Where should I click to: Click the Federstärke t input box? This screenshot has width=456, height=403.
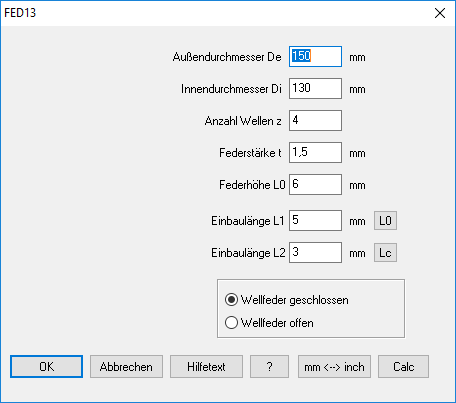coord(315,153)
